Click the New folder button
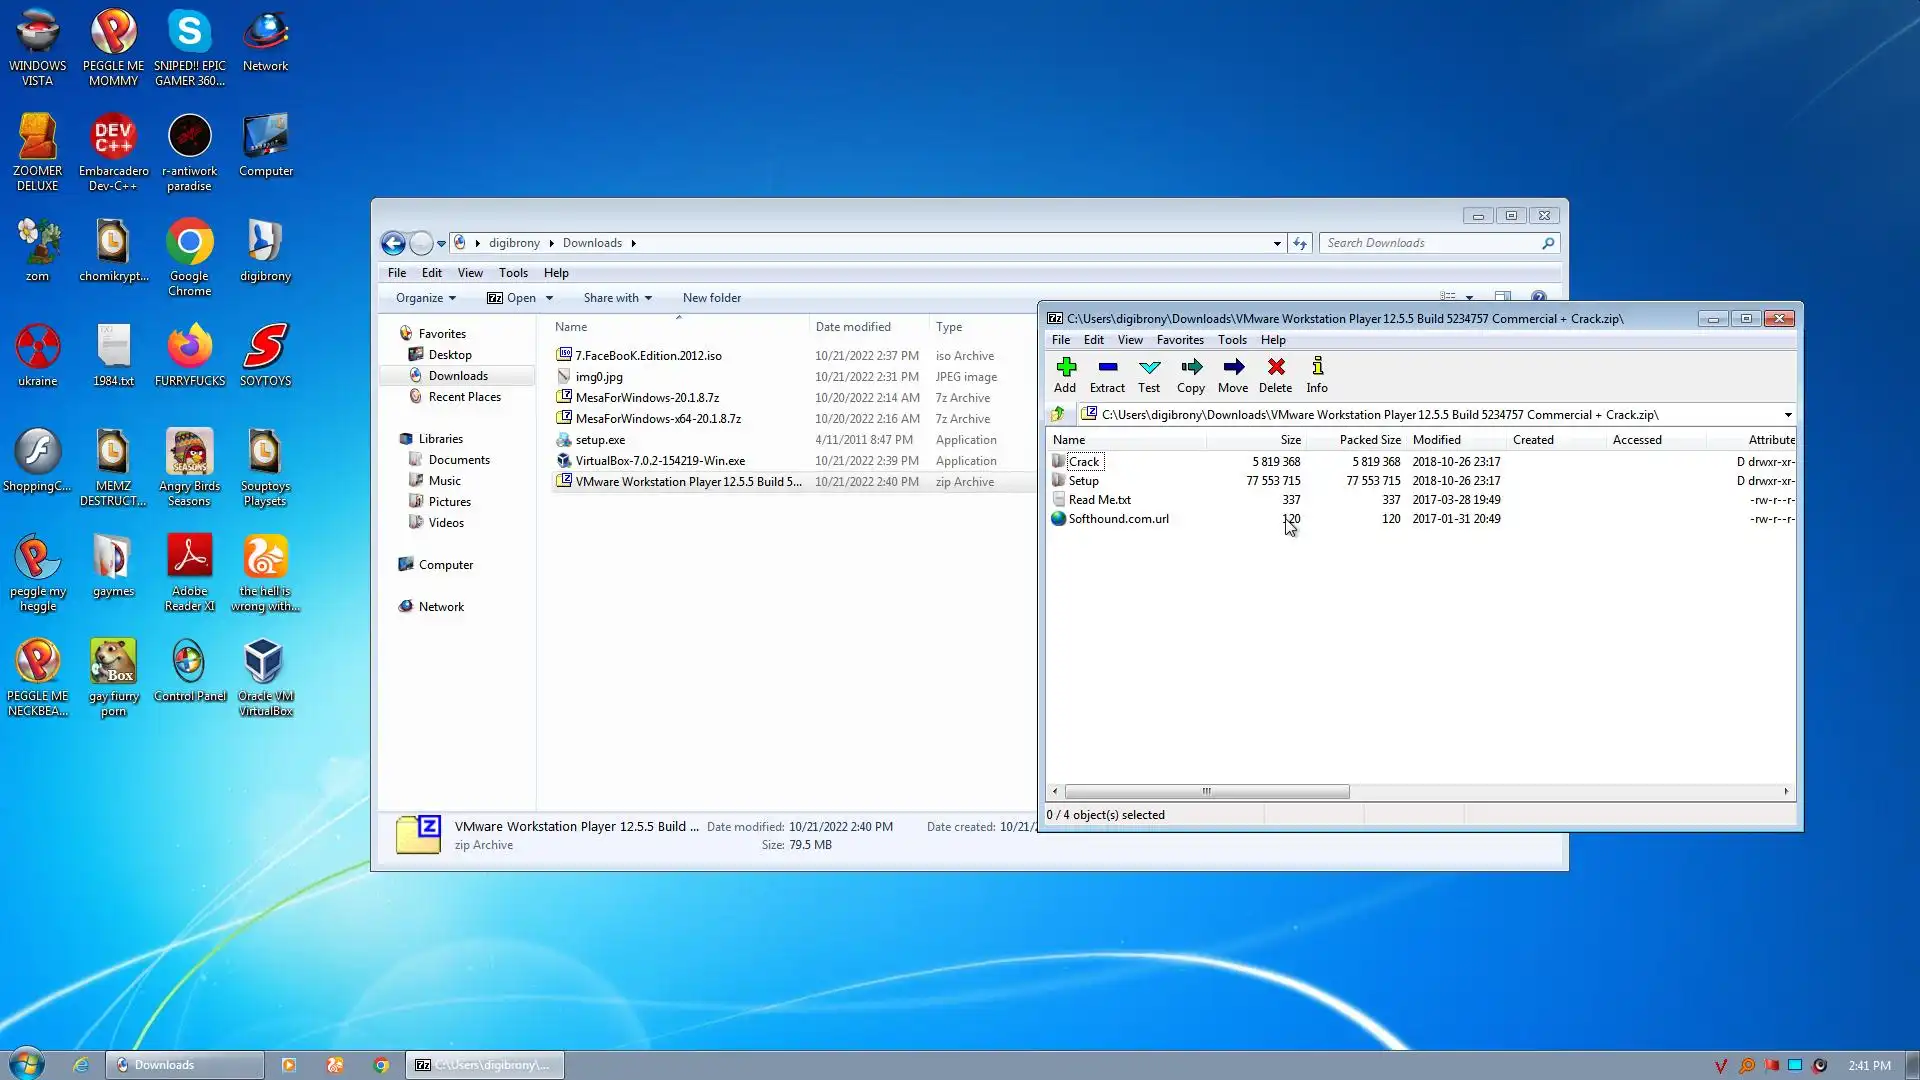This screenshot has height=1080, width=1920. click(x=711, y=298)
